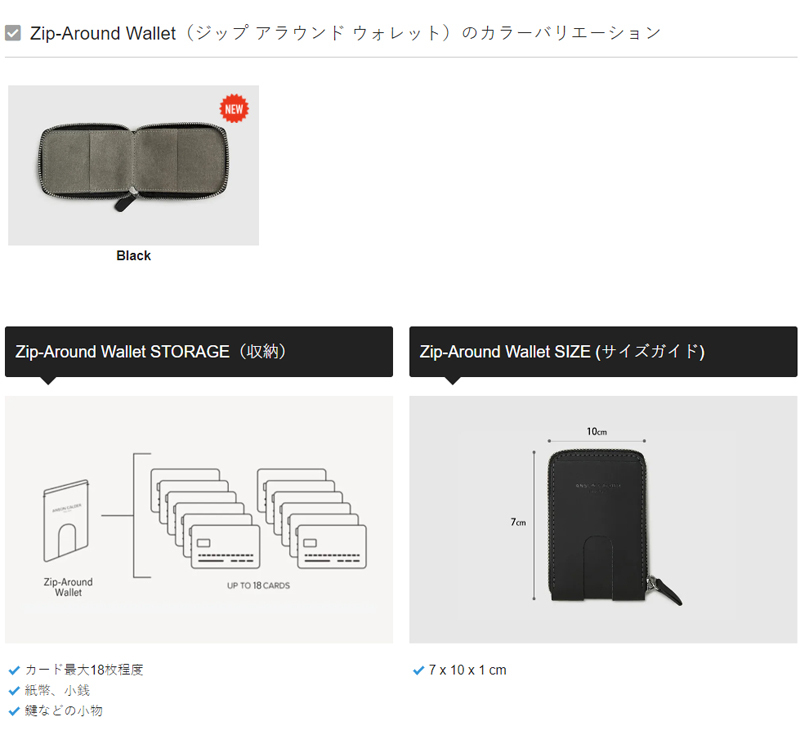Click the checkbox icon beside Zip-Around Wallet heading
The width and height of the screenshot is (800, 745).
click(x=13, y=34)
